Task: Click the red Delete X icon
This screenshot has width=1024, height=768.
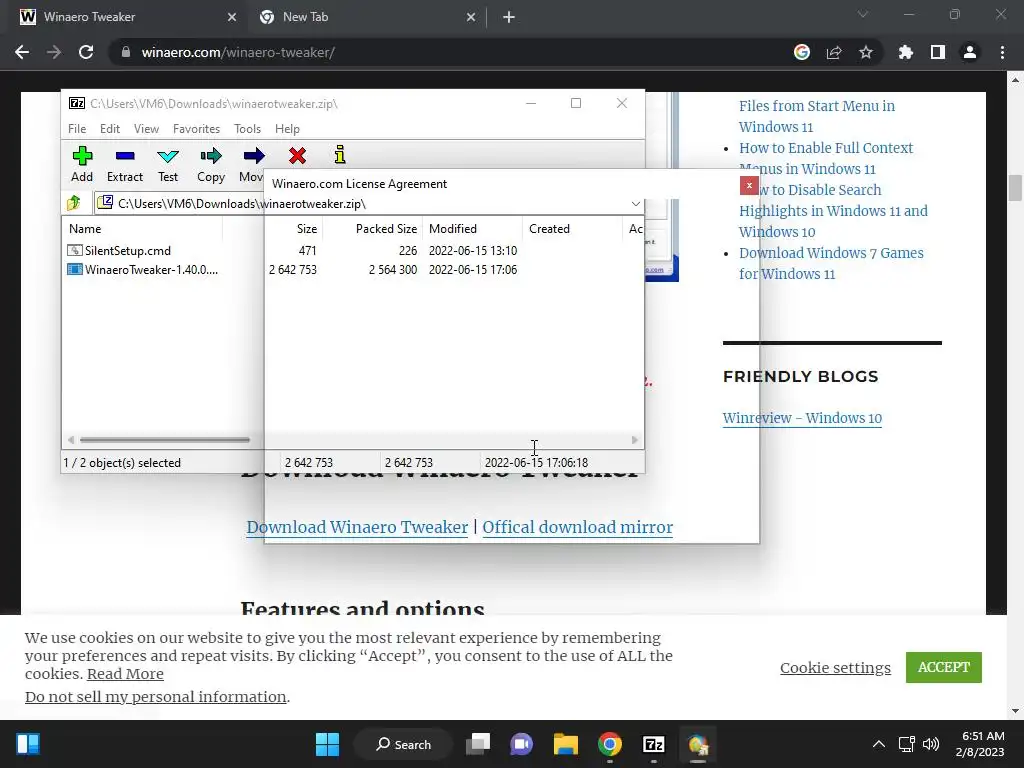Action: 297,155
